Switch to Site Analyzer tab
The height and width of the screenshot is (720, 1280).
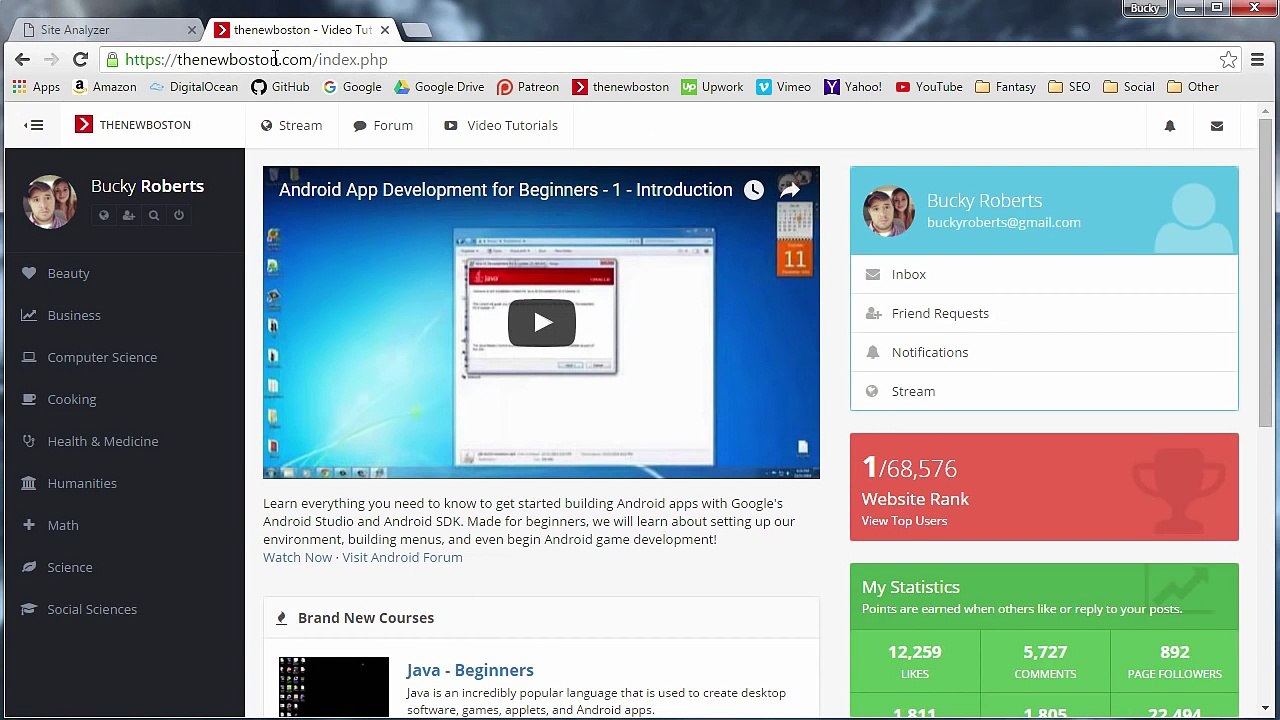pyautogui.click(x=105, y=30)
